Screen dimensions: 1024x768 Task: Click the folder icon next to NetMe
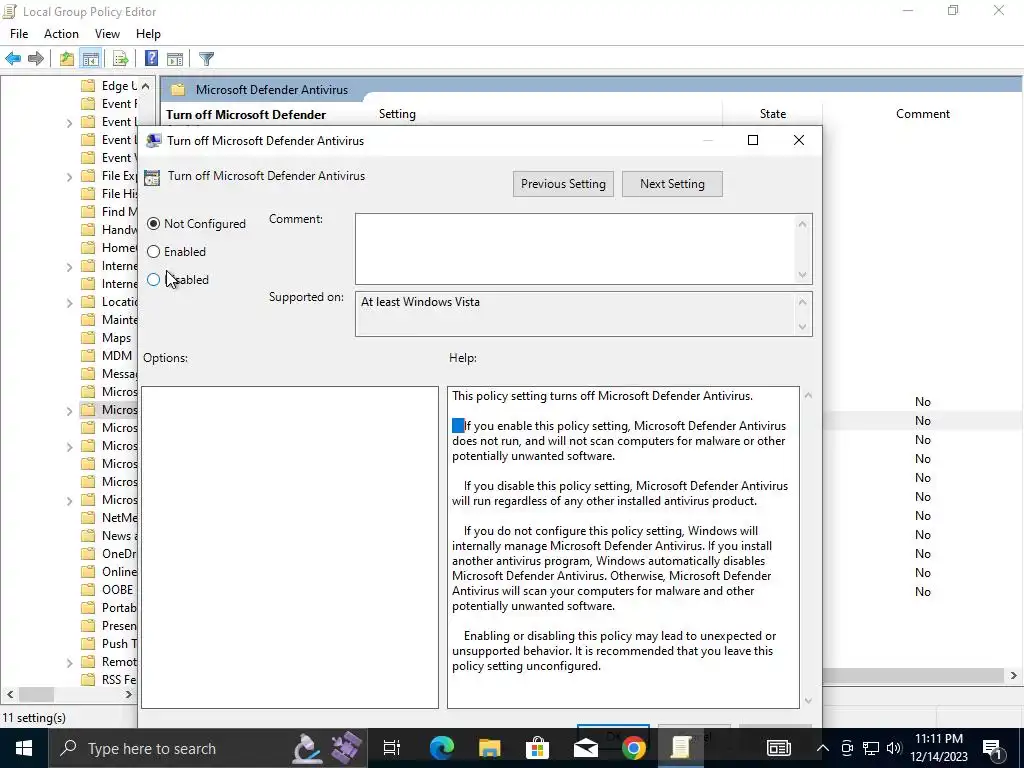click(88, 517)
